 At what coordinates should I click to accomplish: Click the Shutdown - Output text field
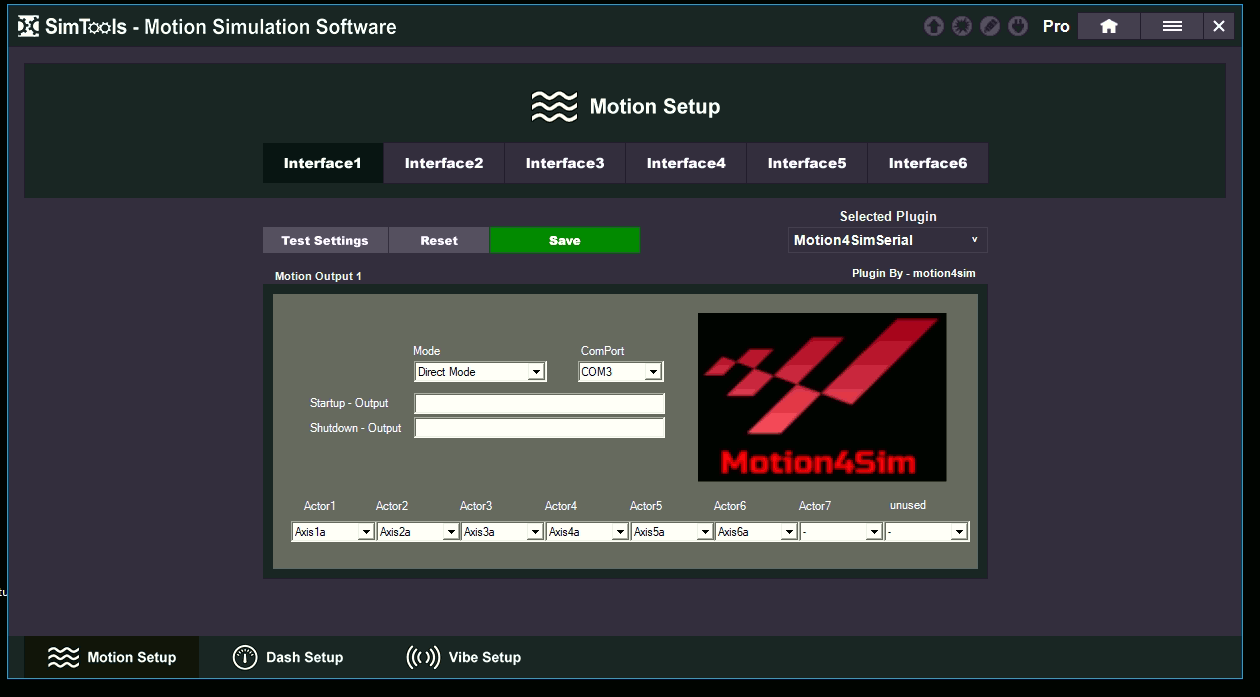[540, 428]
